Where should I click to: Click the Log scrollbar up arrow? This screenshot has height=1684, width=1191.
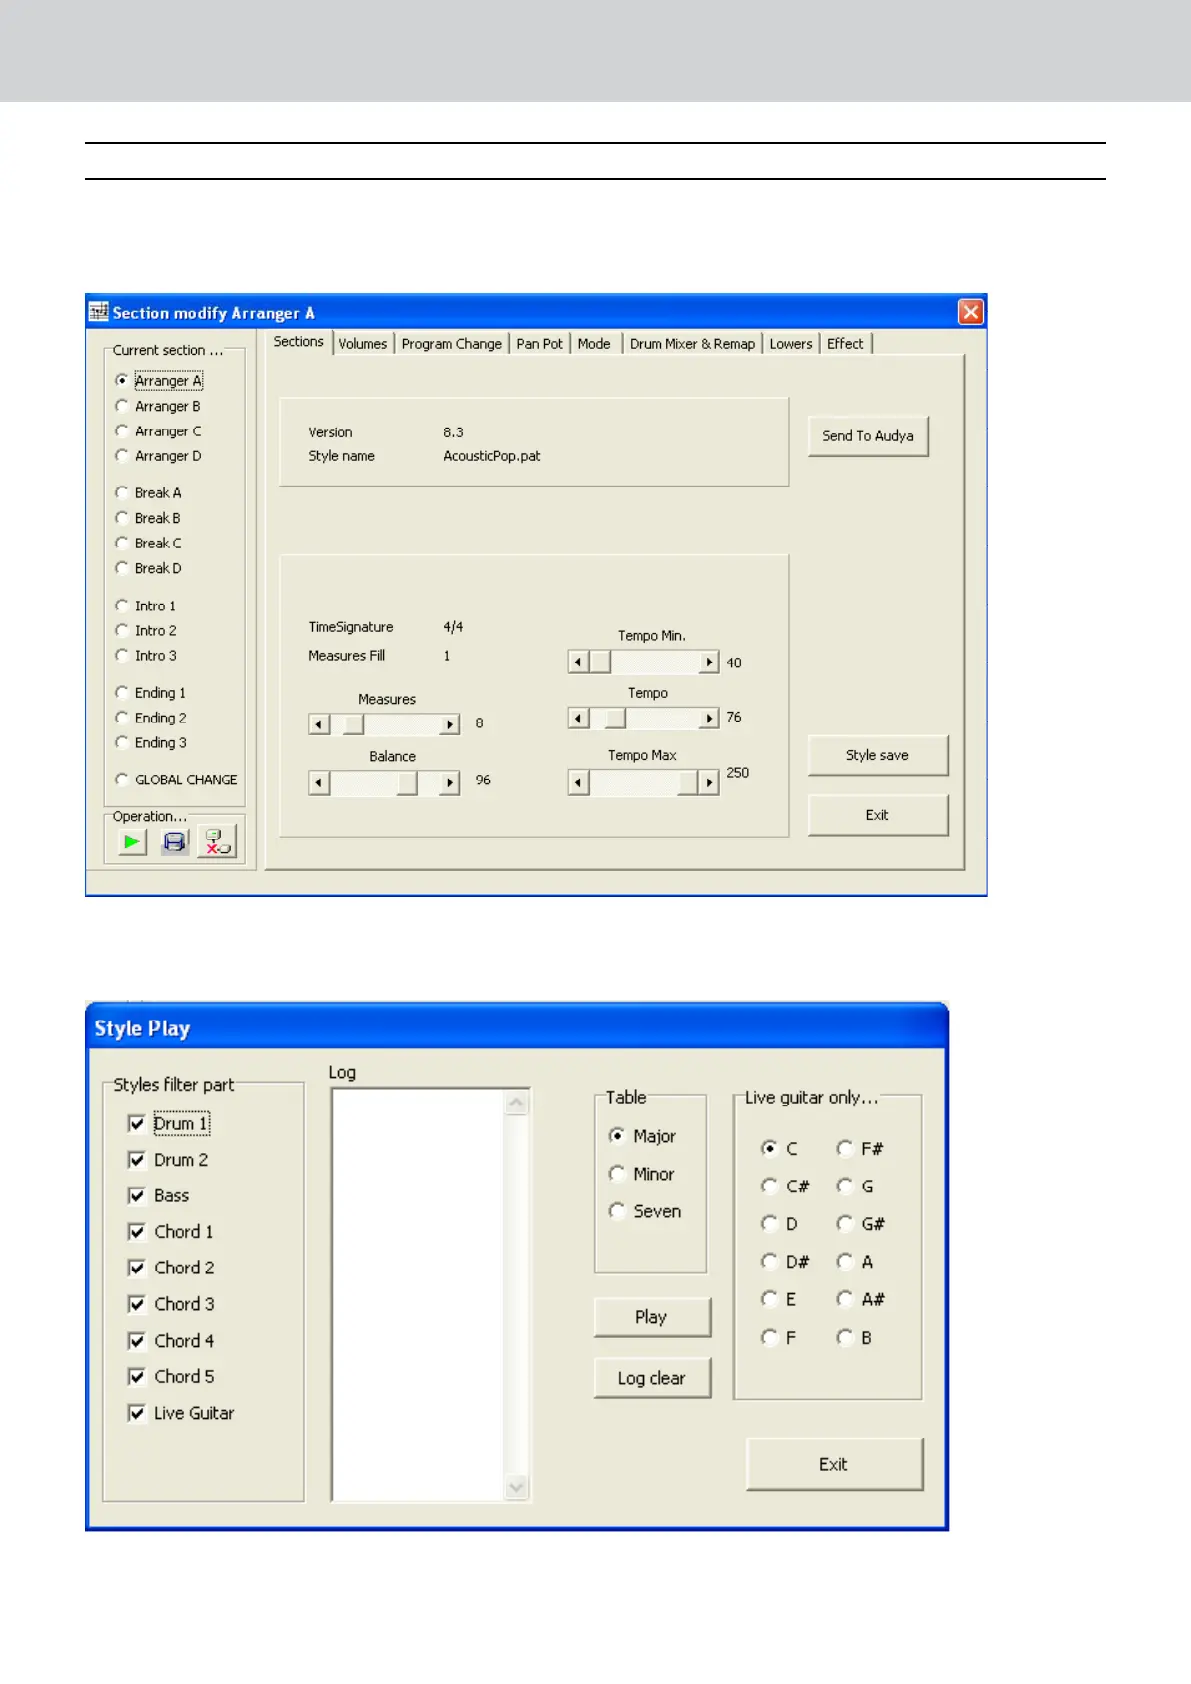click(516, 1103)
